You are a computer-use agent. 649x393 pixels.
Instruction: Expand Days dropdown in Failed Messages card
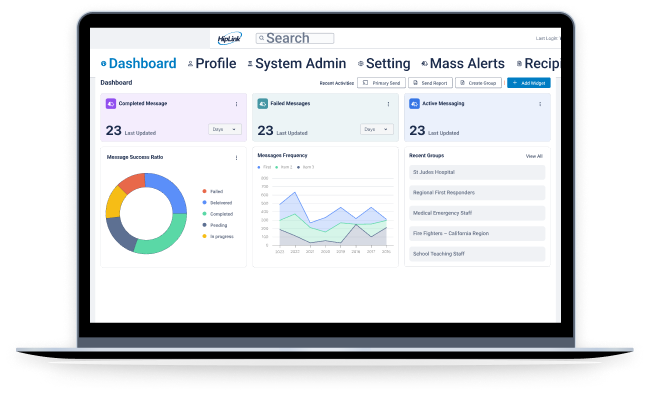tap(377, 129)
